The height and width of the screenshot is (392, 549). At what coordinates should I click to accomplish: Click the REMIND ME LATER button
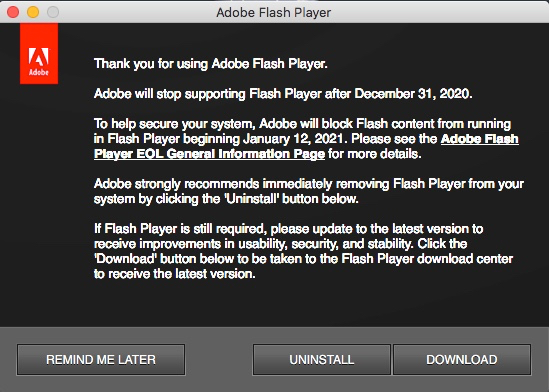pyautogui.click(x=101, y=359)
